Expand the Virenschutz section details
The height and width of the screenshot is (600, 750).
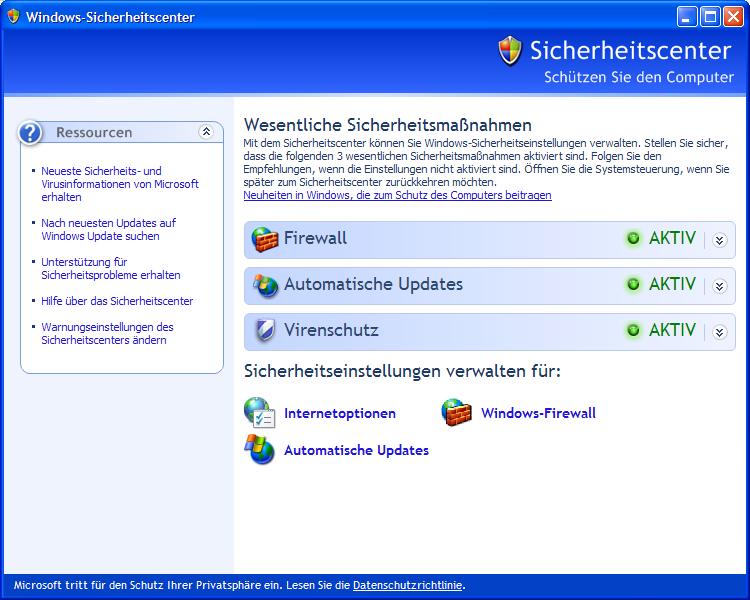pyautogui.click(x=719, y=332)
